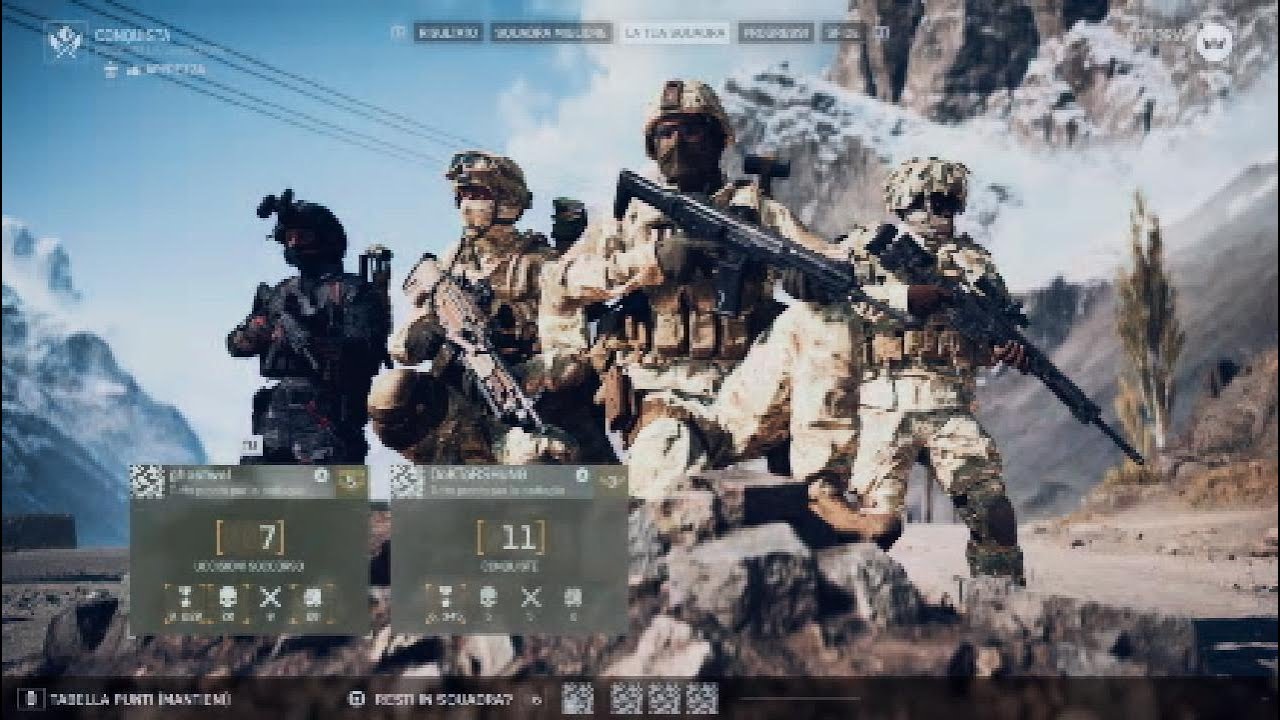
Task: Click the second squad member's avatar
Action: click(407, 481)
